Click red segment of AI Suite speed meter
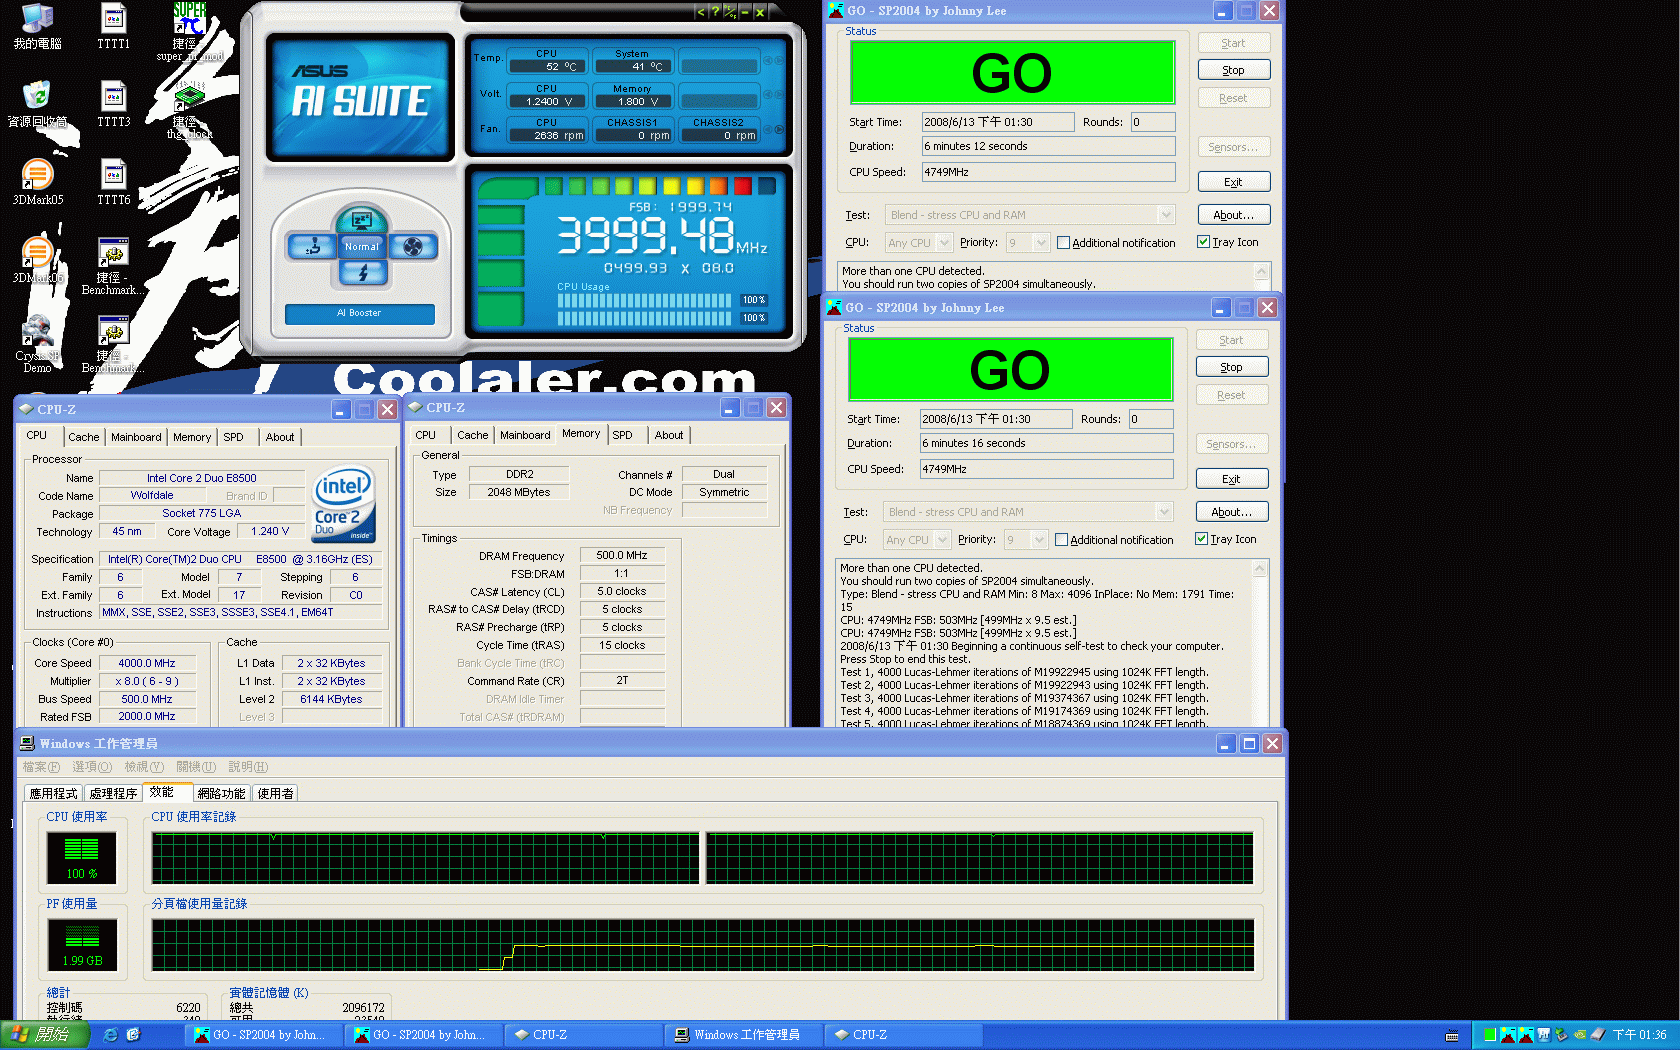The image size is (1680, 1050). point(742,186)
